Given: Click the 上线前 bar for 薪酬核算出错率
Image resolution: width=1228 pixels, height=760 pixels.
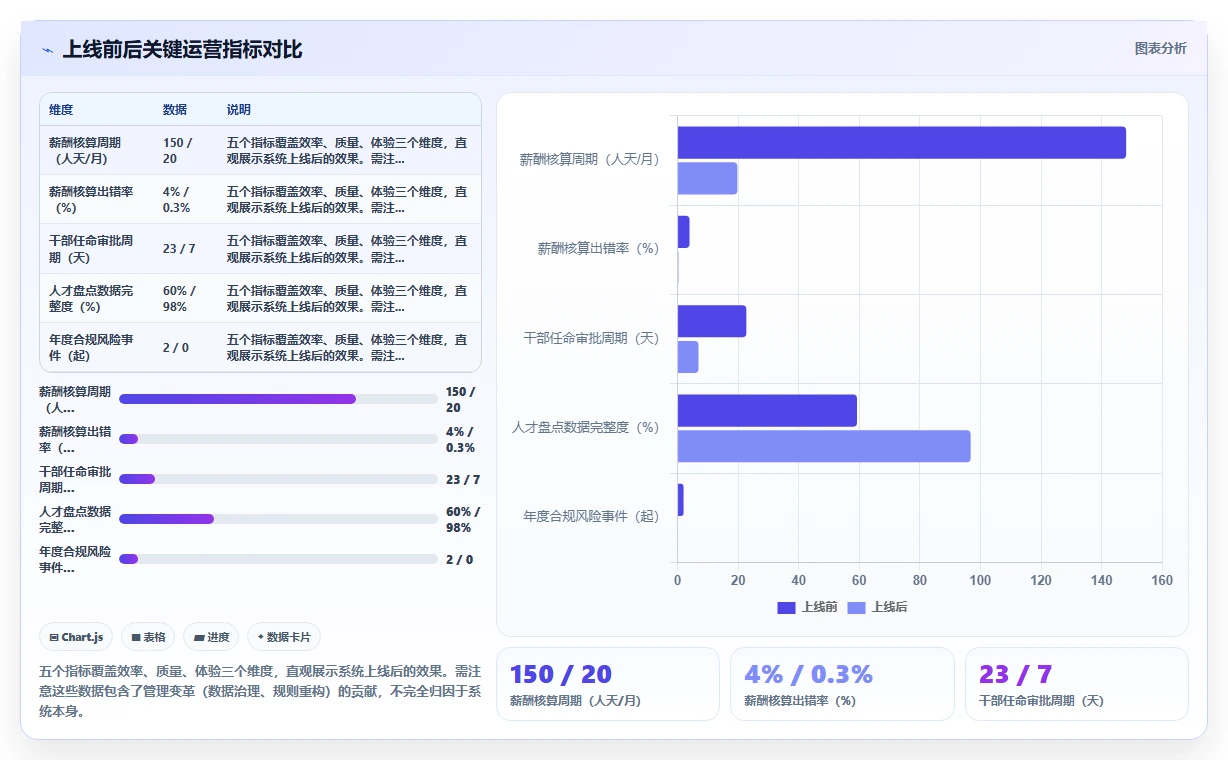Looking at the screenshot, I should [684, 232].
